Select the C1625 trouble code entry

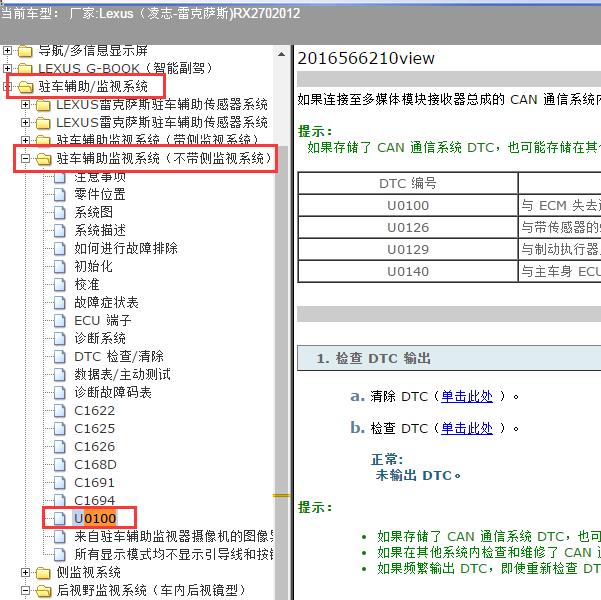pos(94,429)
